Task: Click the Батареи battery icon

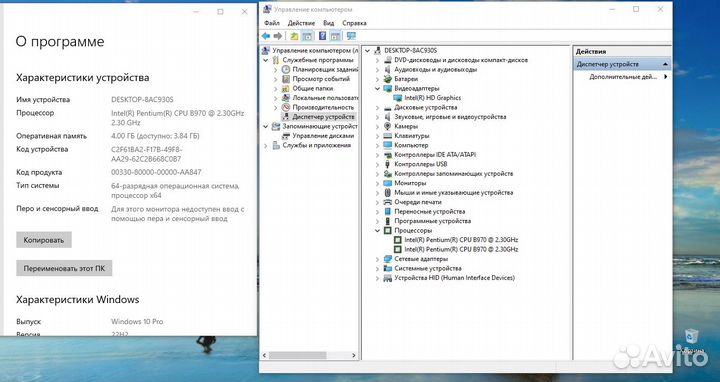Action: 388,79
